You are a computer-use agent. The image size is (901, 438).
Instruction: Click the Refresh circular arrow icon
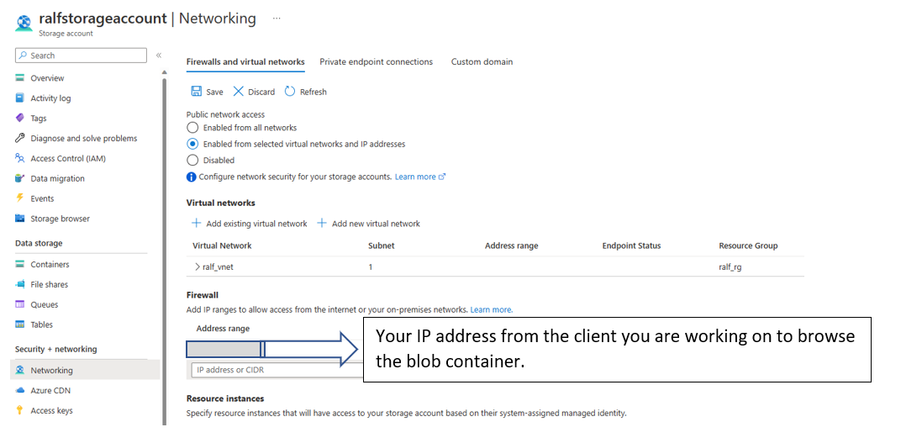(290, 91)
